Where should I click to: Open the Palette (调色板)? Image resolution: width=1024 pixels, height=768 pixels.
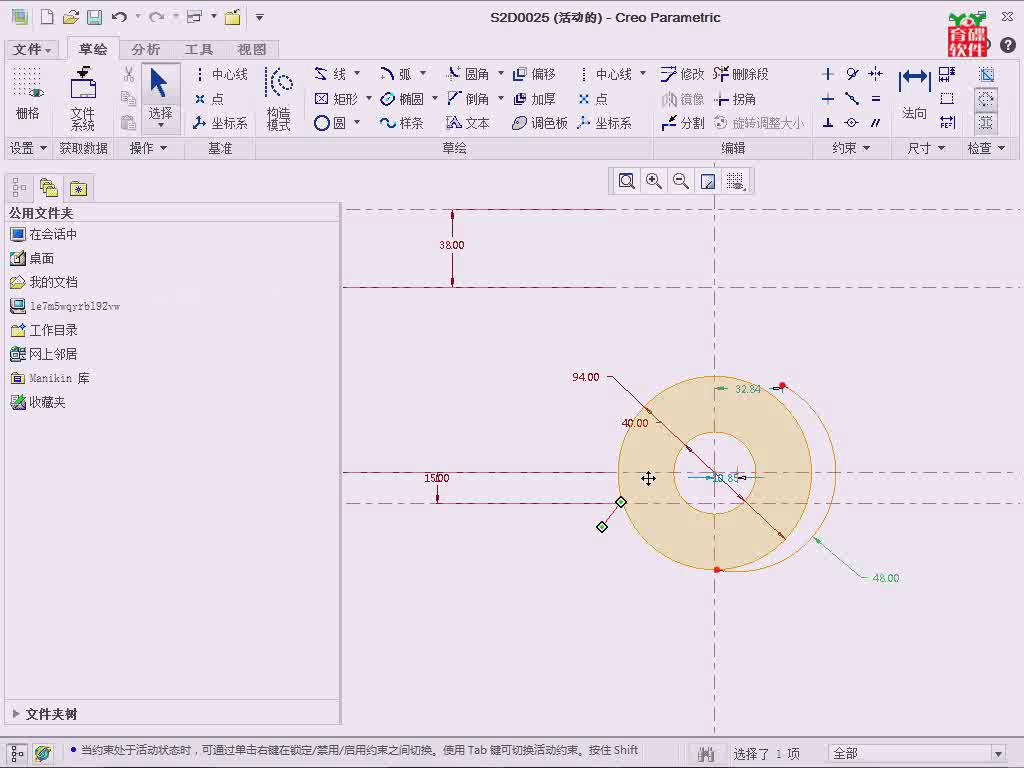pyautogui.click(x=540, y=123)
